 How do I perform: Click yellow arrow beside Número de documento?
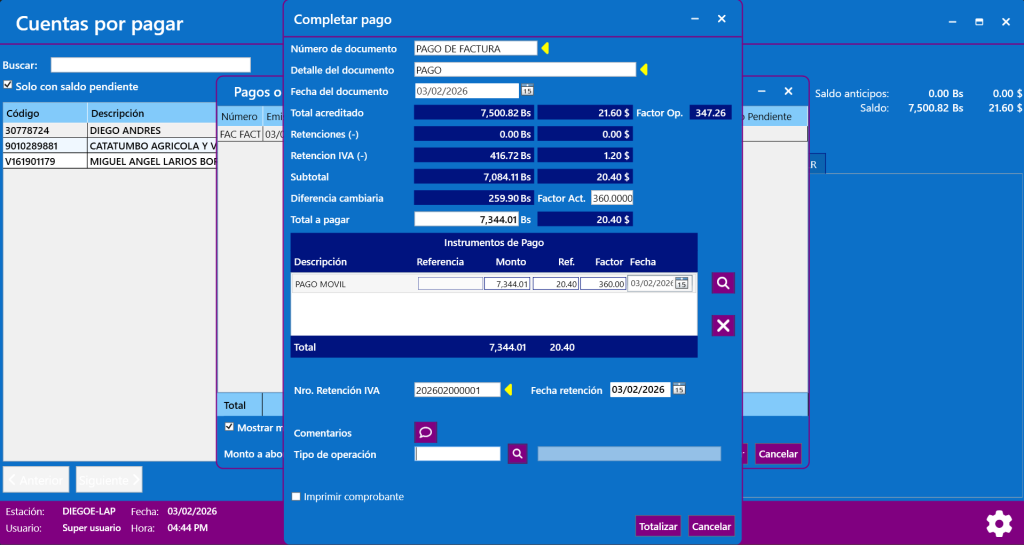[x=545, y=48]
